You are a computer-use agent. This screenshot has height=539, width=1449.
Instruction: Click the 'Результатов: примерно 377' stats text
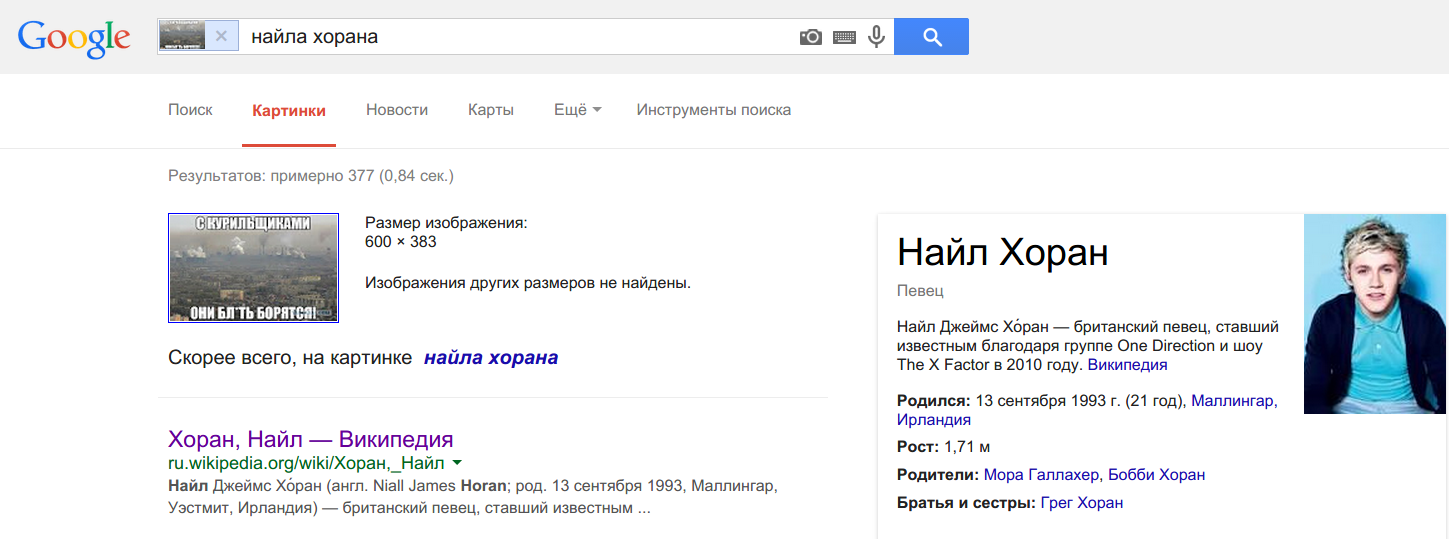[311, 176]
